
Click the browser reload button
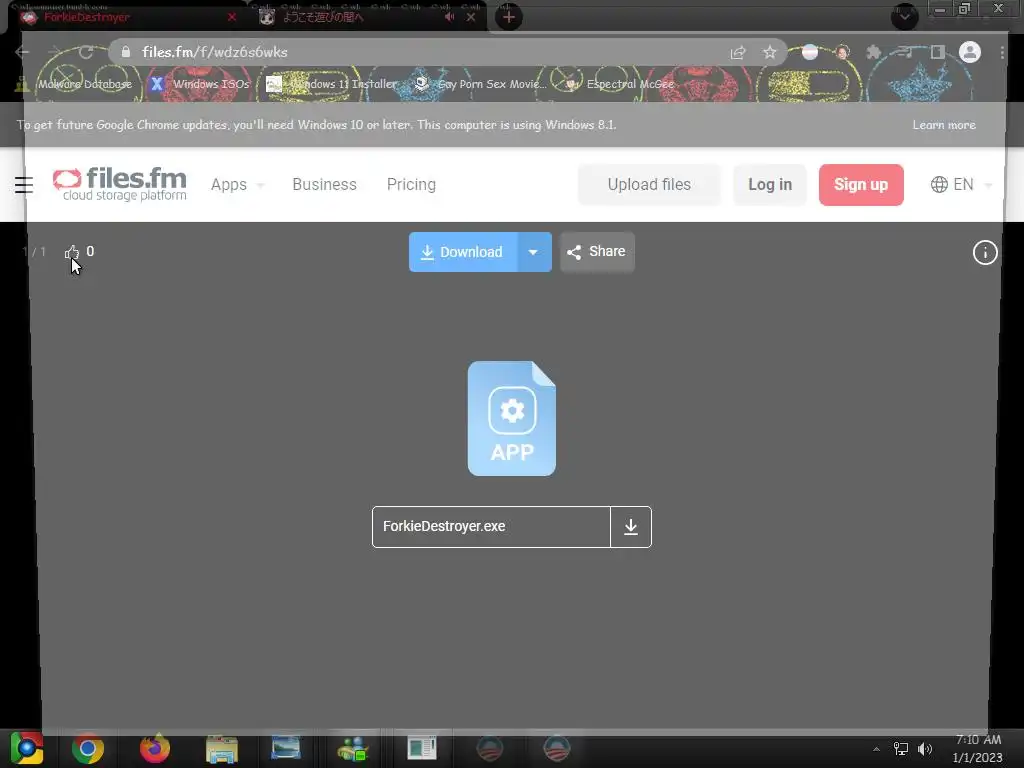86,52
